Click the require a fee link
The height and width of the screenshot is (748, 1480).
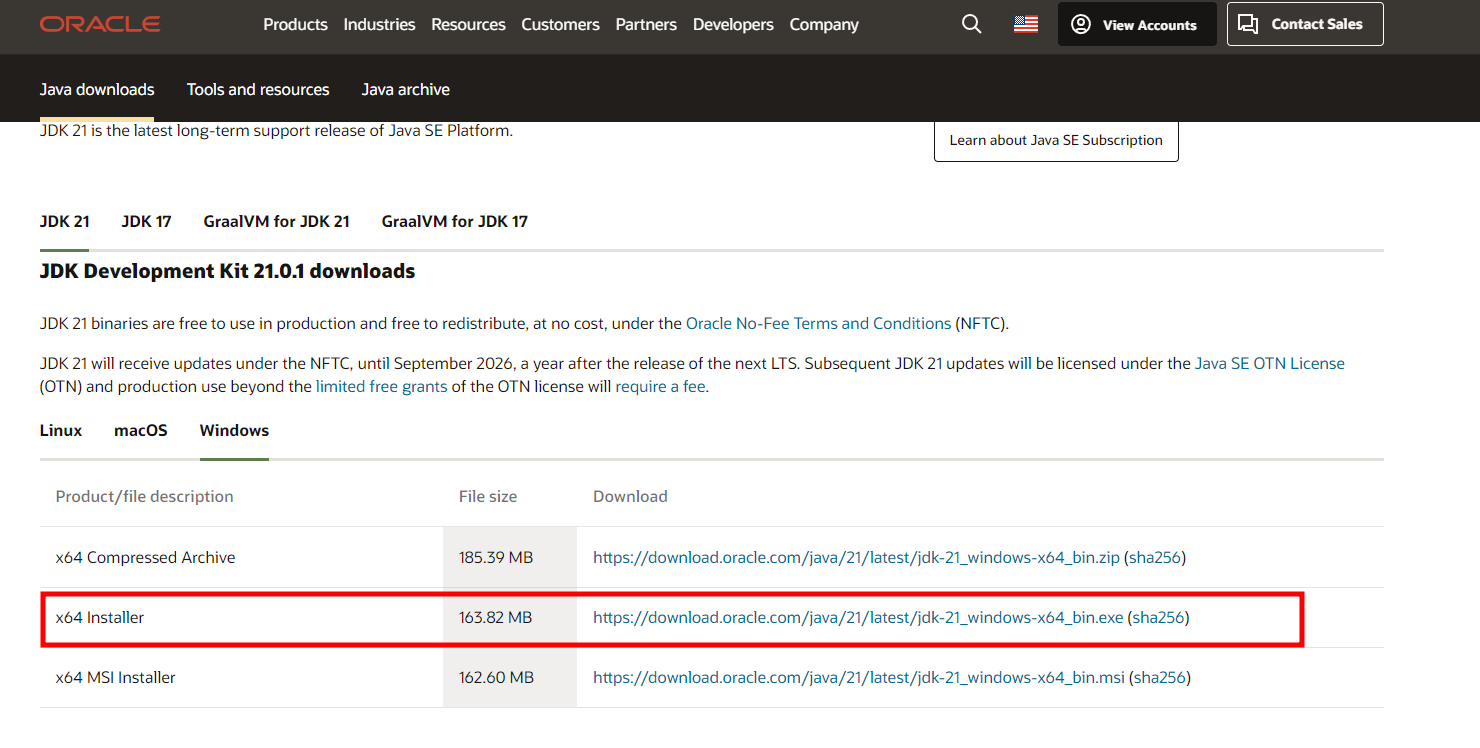[660, 386]
